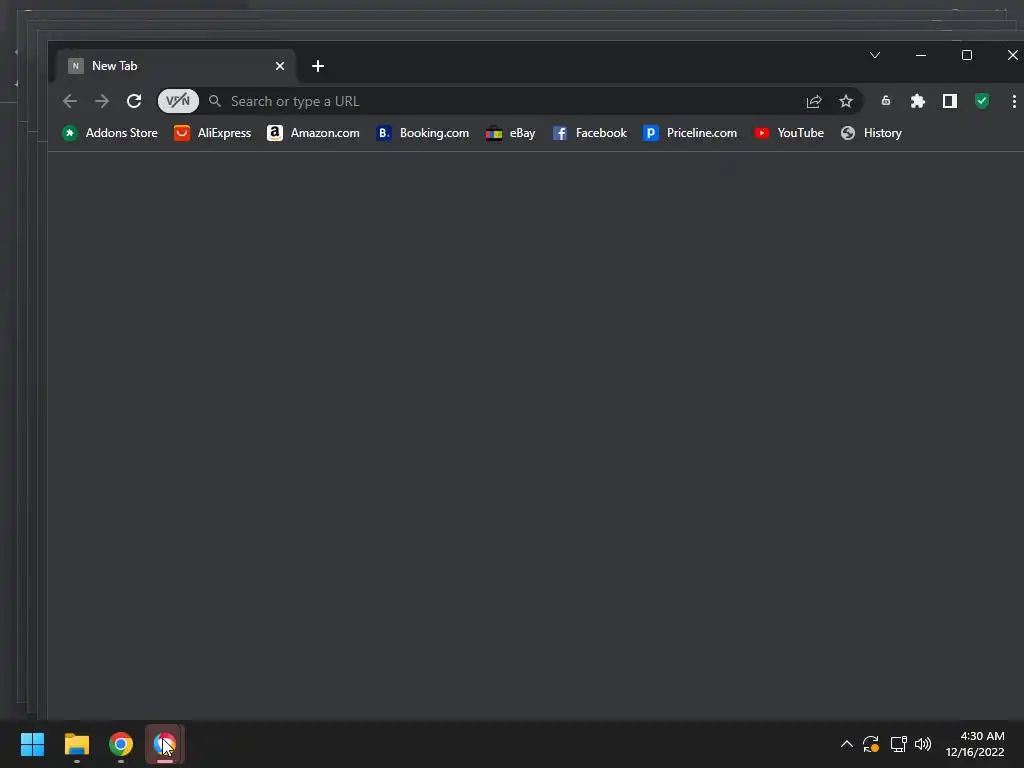
Task: Open Booking.com bookmark
Action: pos(423,133)
